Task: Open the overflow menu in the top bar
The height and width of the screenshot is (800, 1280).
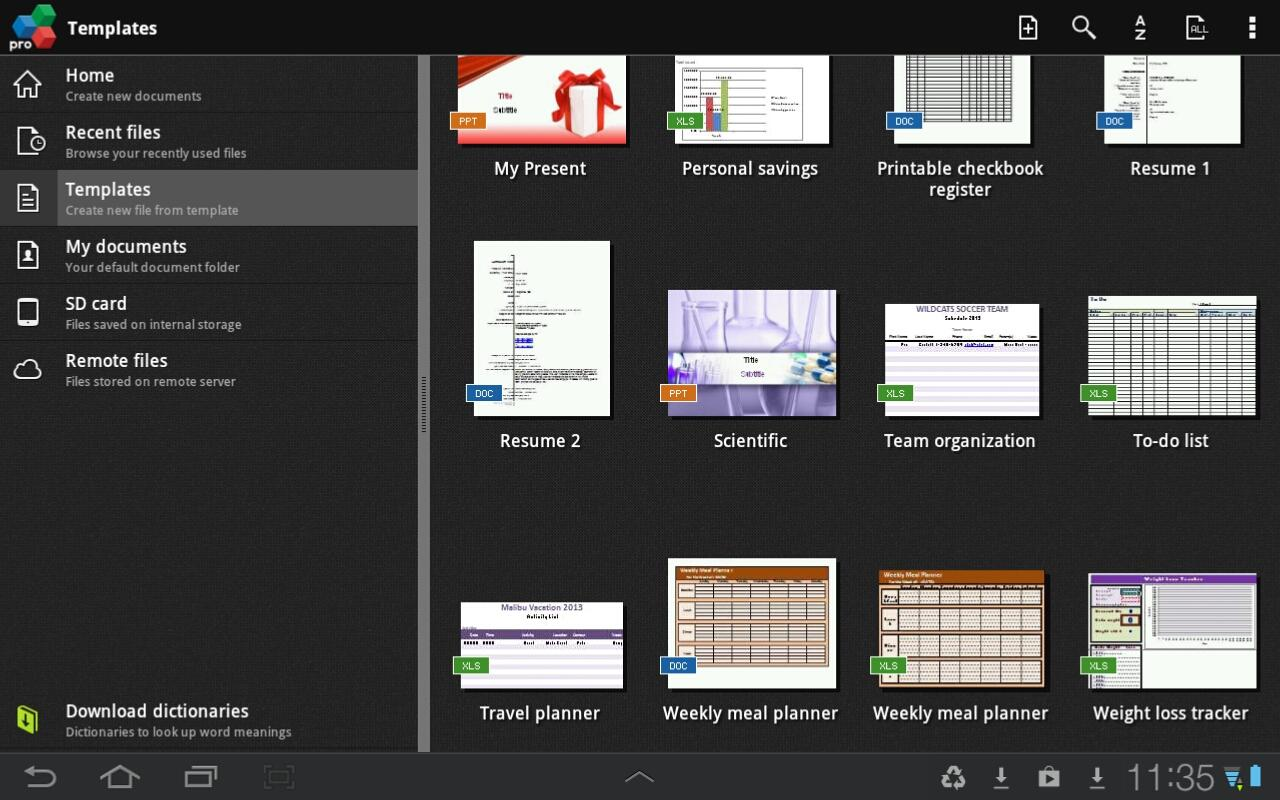Action: 1252,27
